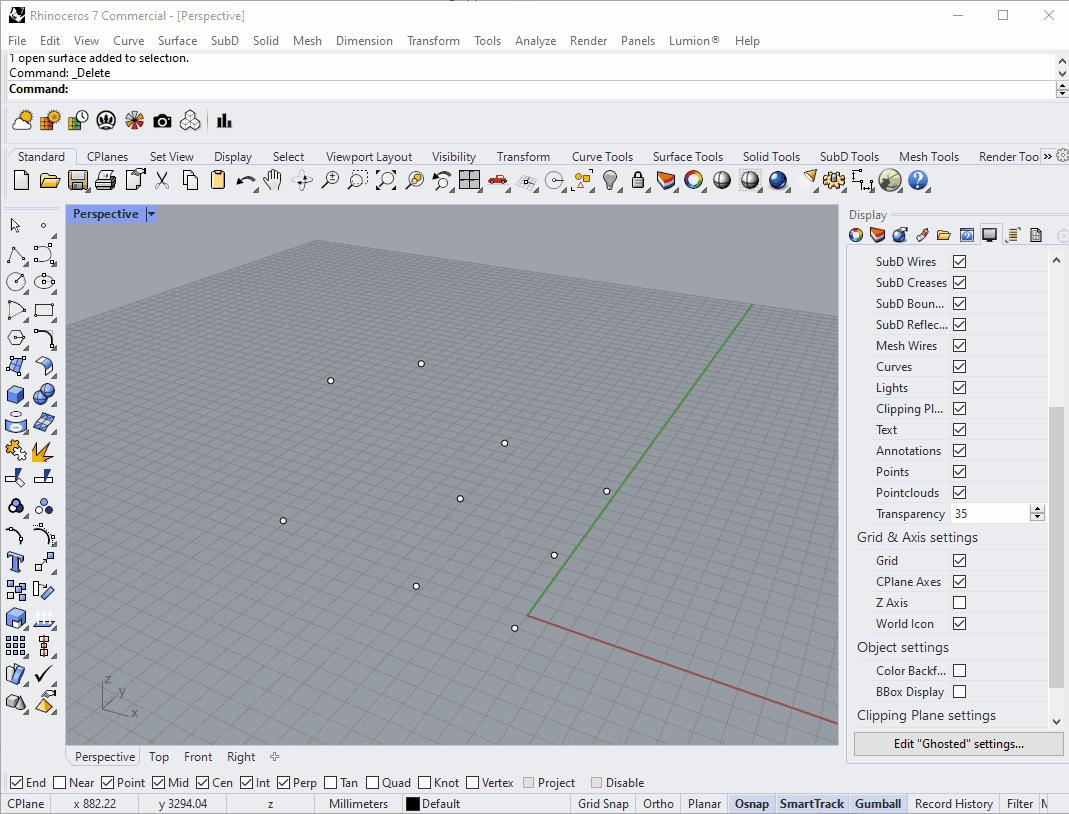Image resolution: width=1069 pixels, height=814 pixels.
Task: Select the Polyline tool in sidebar
Action: tap(16, 255)
